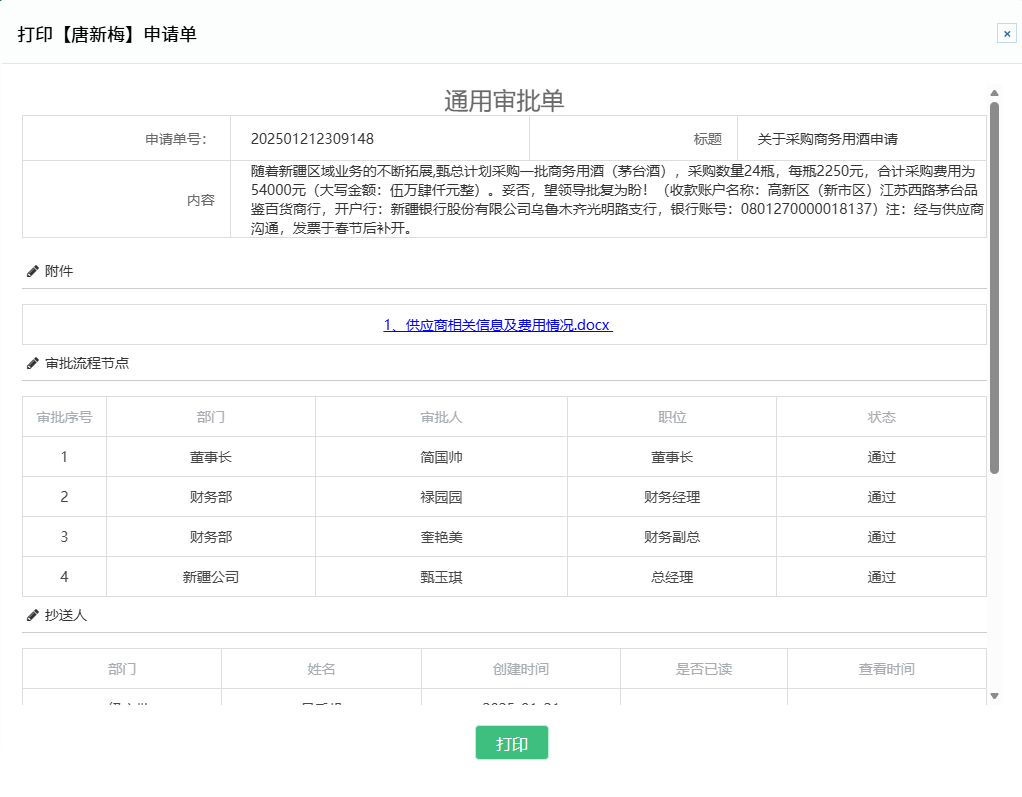Click the 审批人 column header

pos(441,417)
